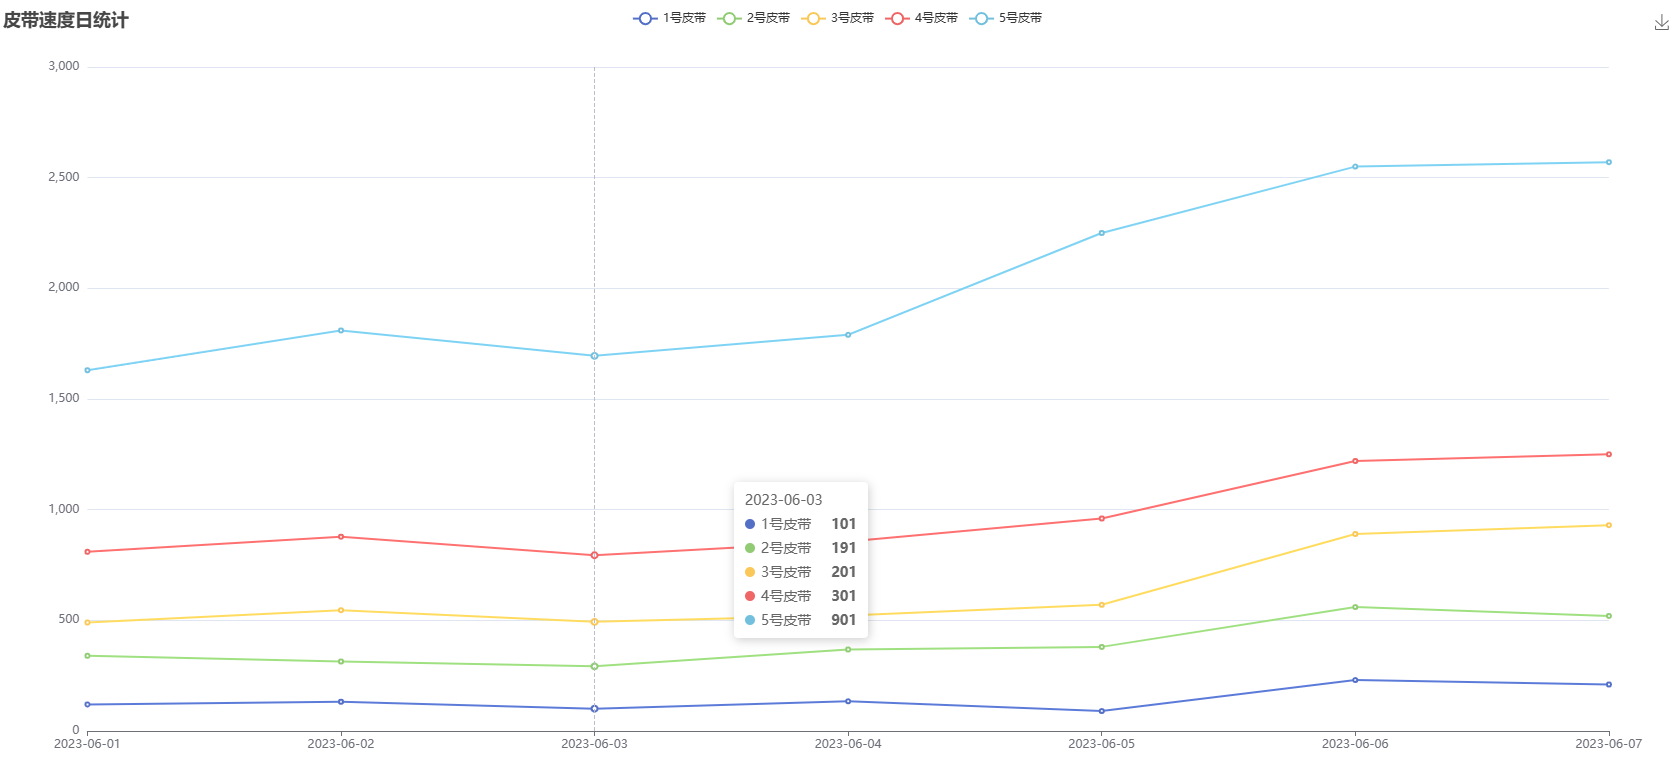The width and height of the screenshot is (1669, 763).
Task: Click the 1,500 y-axis label
Action: (x=64, y=398)
